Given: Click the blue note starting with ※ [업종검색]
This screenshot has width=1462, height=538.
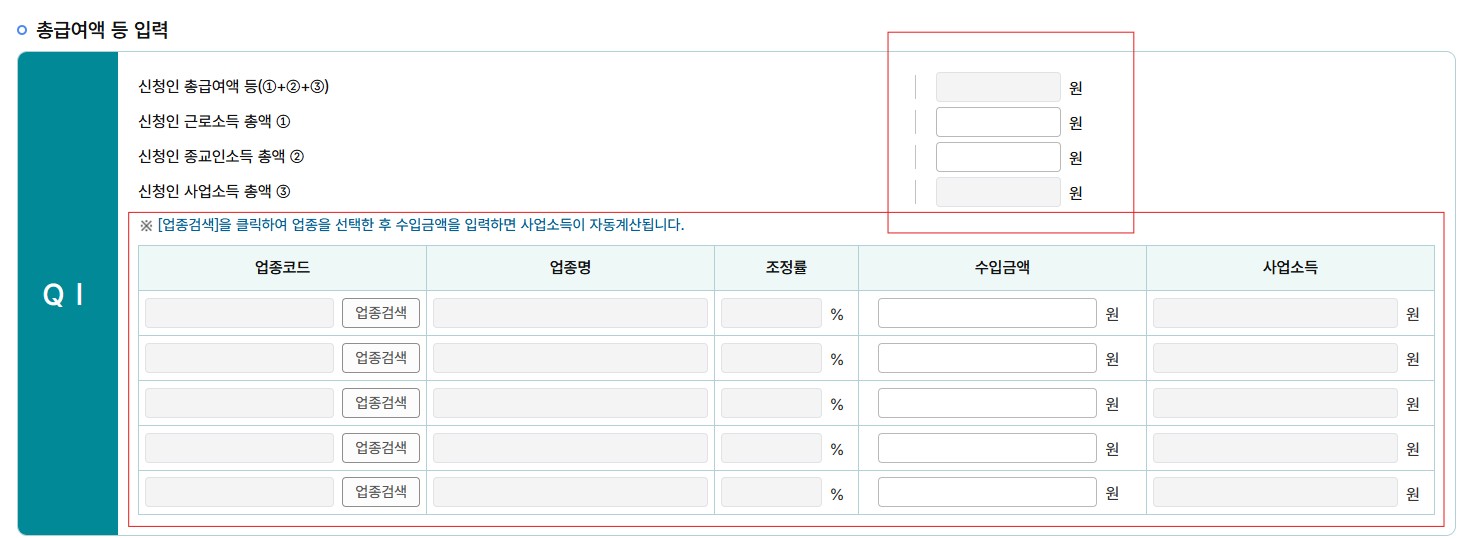Looking at the screenshot, I should click(x=412, y=225).
